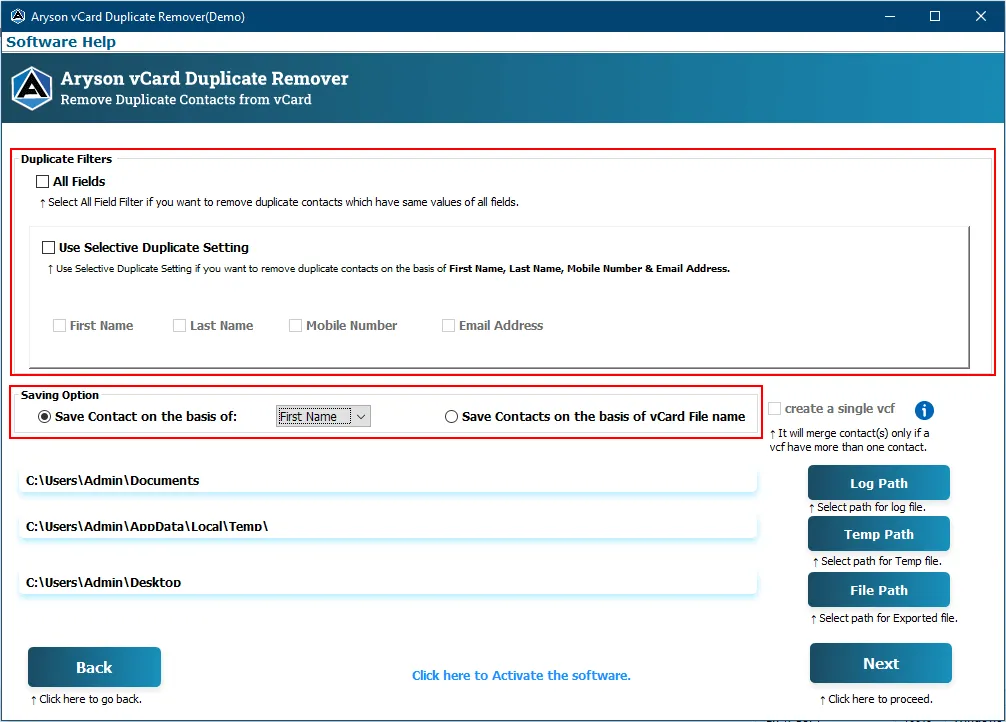The height and width of the screenshot is (722, 1006).
Task: Proceed with the Next button
Action: point(880,664)
